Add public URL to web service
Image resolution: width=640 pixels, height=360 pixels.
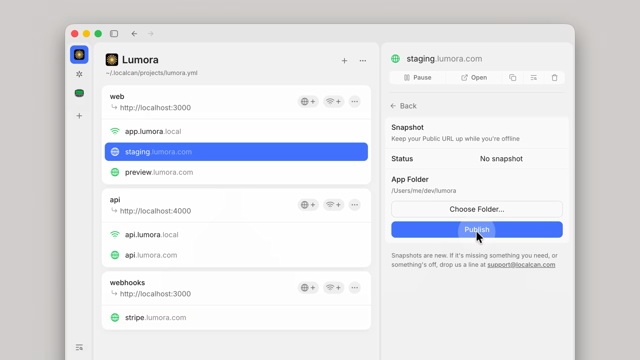pos(308,102)
